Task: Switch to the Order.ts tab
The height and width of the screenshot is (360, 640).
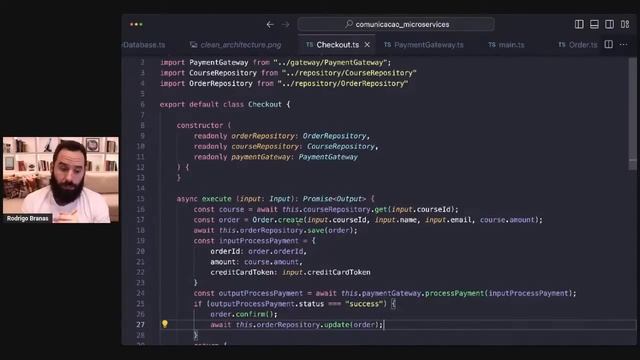Action: (578, 45)
